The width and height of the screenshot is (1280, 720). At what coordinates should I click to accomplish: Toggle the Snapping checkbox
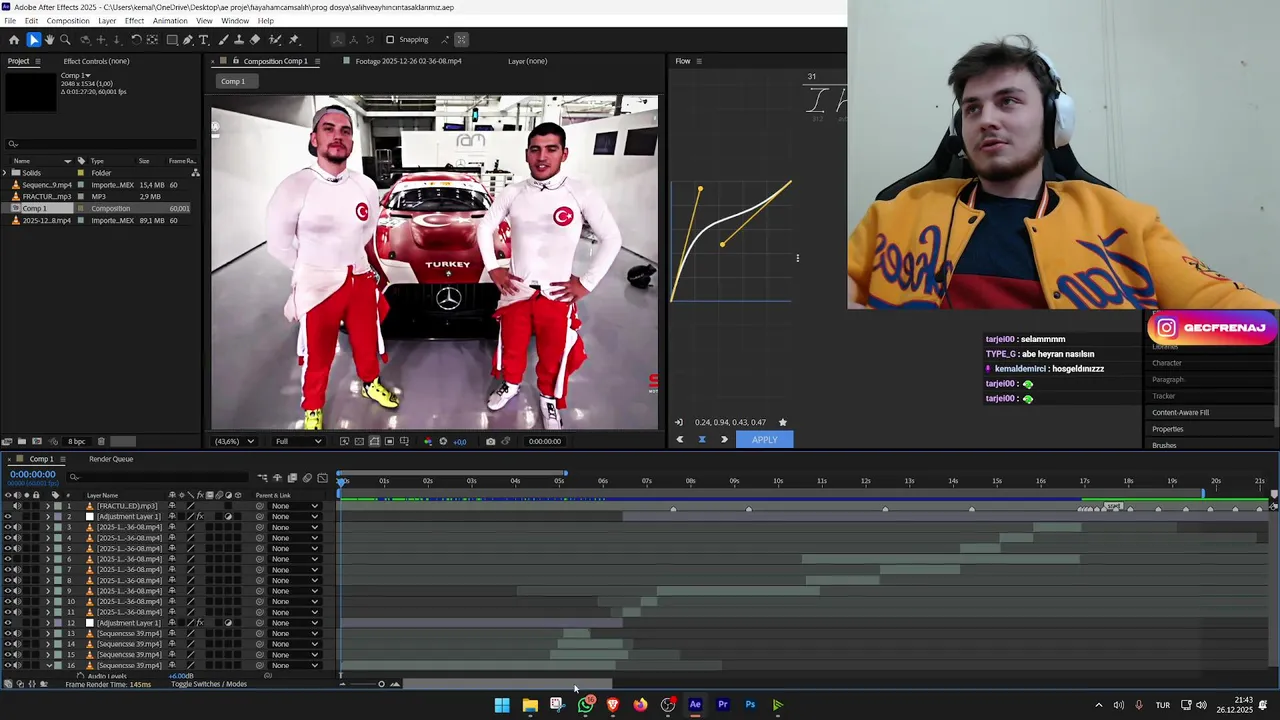click(x=390, y=40)
